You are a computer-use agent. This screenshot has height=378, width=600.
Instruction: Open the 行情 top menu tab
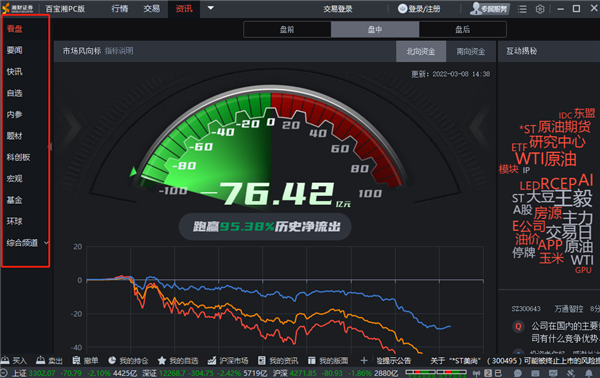click(x=120, y=8)
